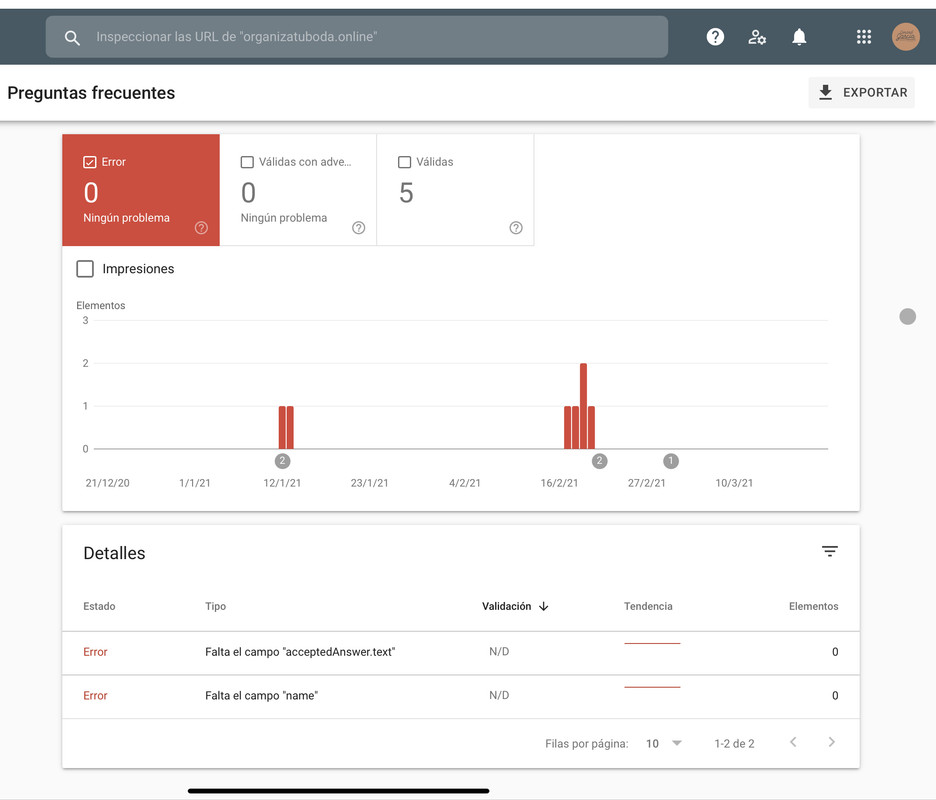Image resolution: width=936 pixels, height=800 pixels.
Task: Click chart marker 2 near 16/2/21
Action: (x=599, y=461)
